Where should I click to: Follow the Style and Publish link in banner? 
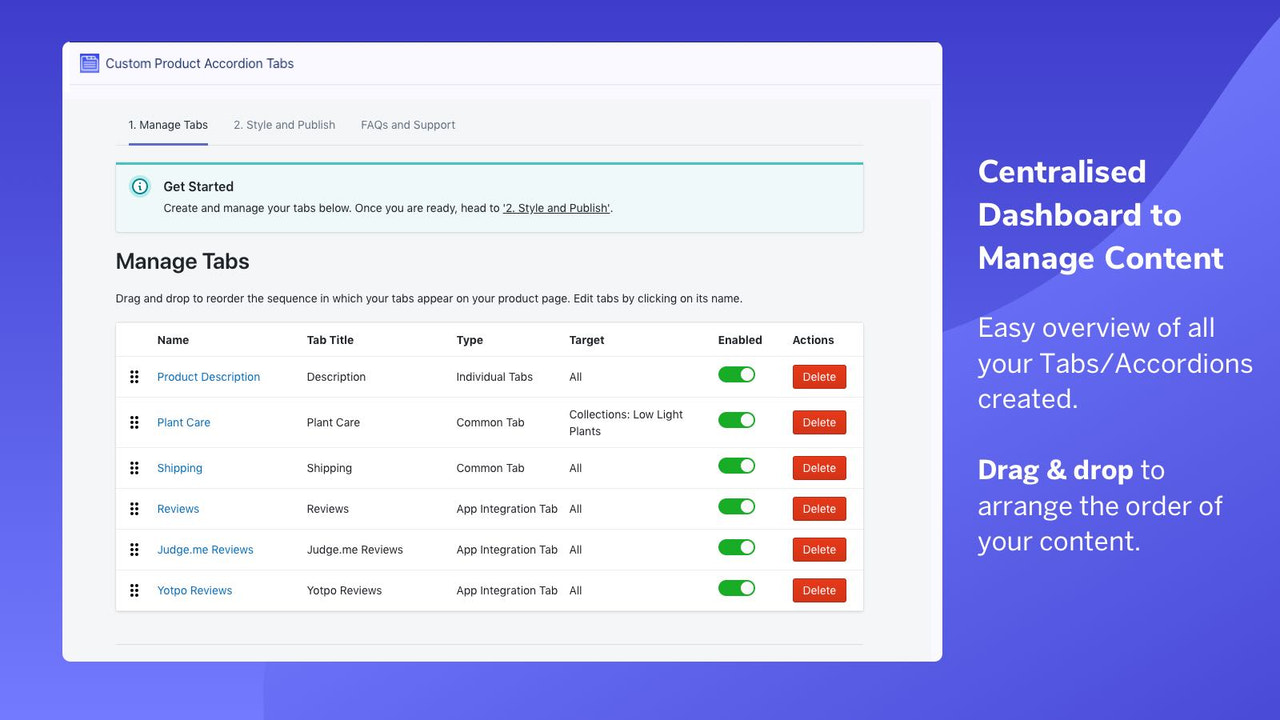[556, 207]
